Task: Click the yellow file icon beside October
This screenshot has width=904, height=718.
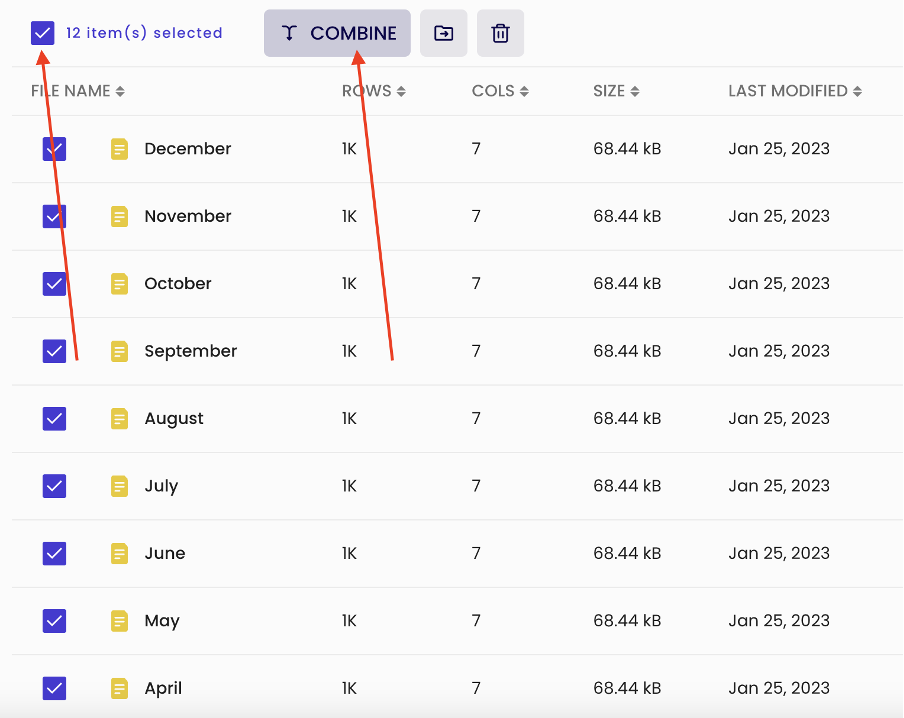Action: [x=119, y=283]
